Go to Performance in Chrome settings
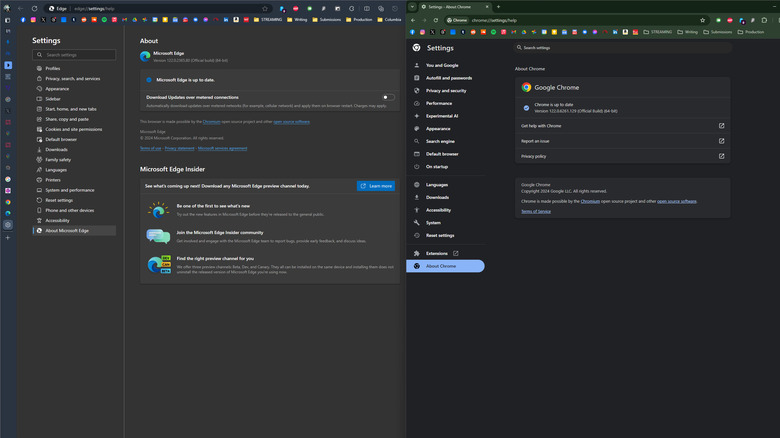This screenshot has height=438, width=780. [438, 103]
